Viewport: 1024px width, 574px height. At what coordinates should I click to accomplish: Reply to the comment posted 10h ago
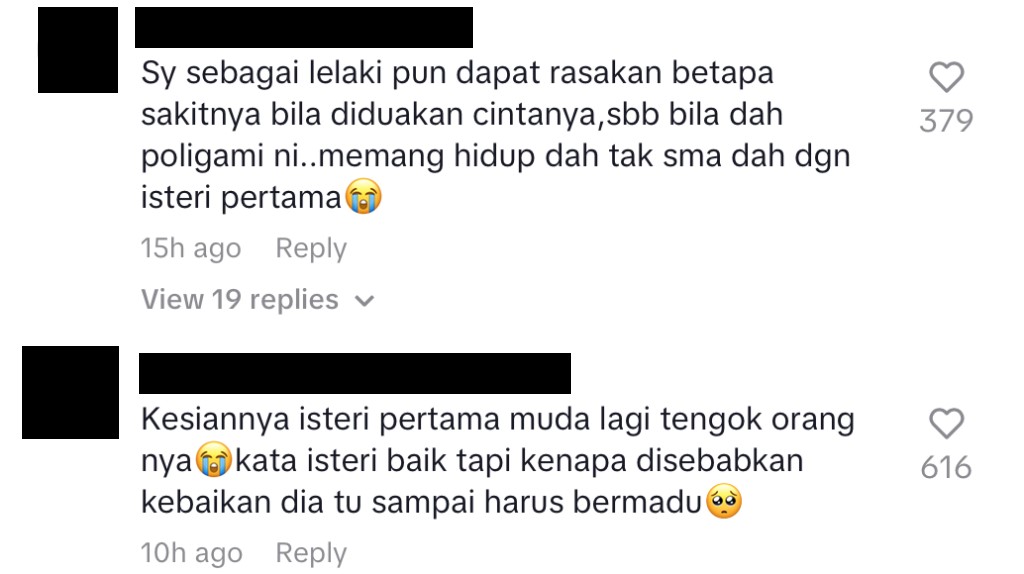coord(311,553)
